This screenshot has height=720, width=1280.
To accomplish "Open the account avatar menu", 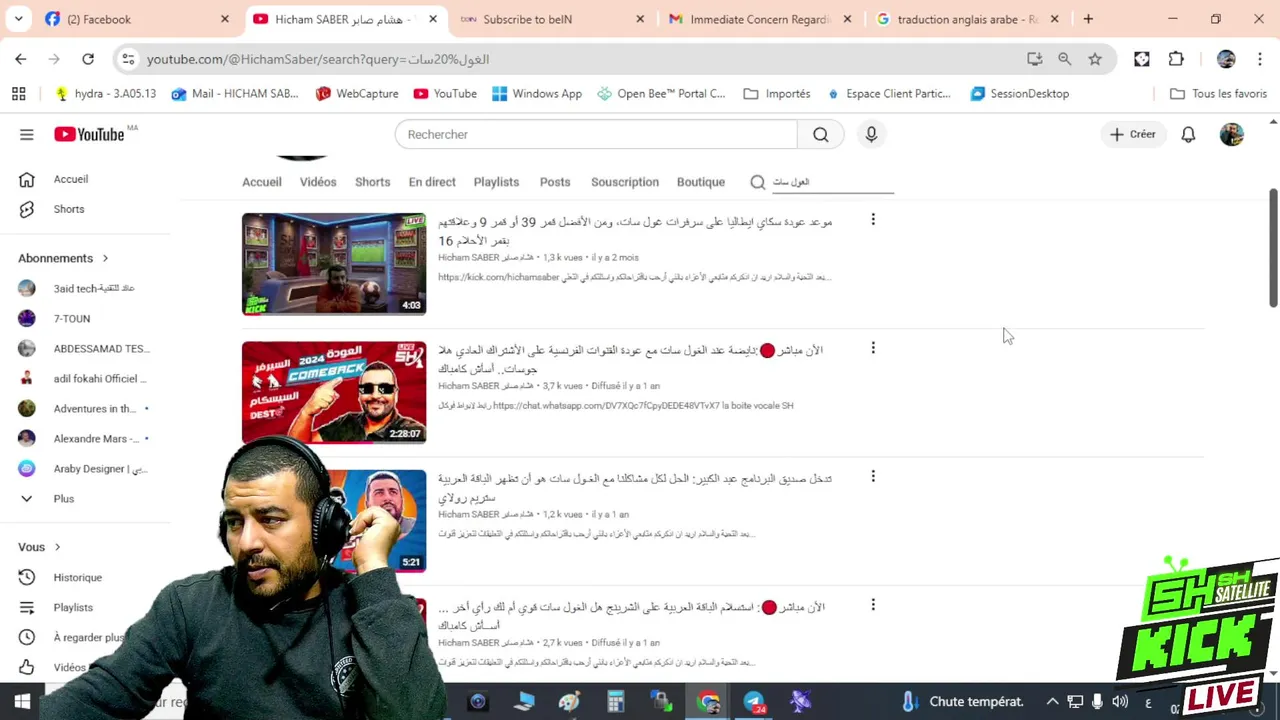I will coord(1232,134).
